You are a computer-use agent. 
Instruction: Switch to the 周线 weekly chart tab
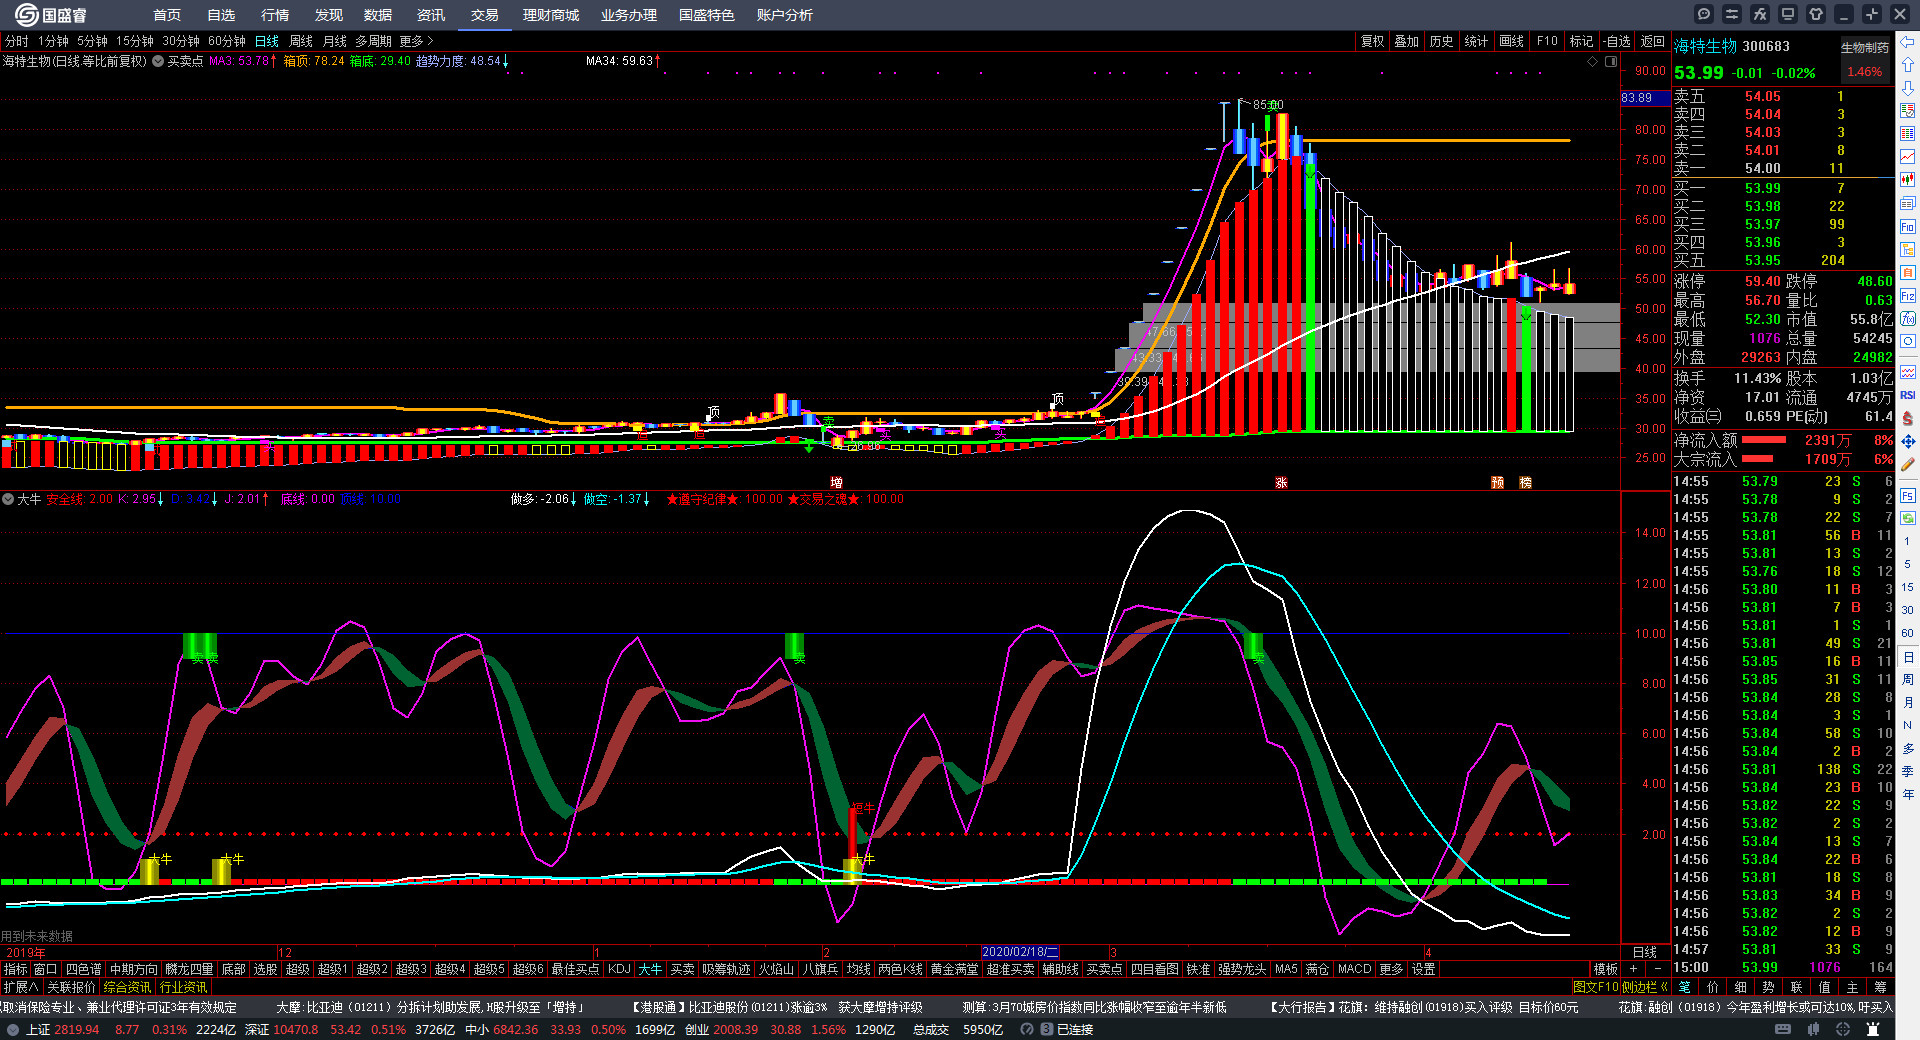point(301,41)
